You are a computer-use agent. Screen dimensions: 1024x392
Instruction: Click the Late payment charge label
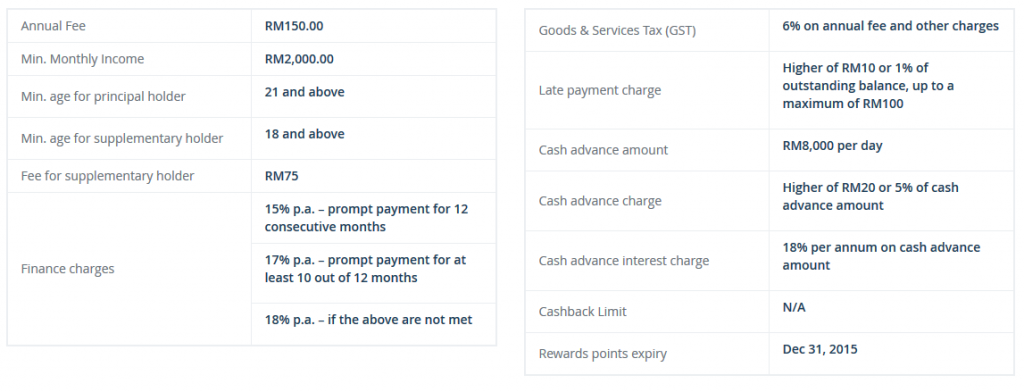point(600,90)
